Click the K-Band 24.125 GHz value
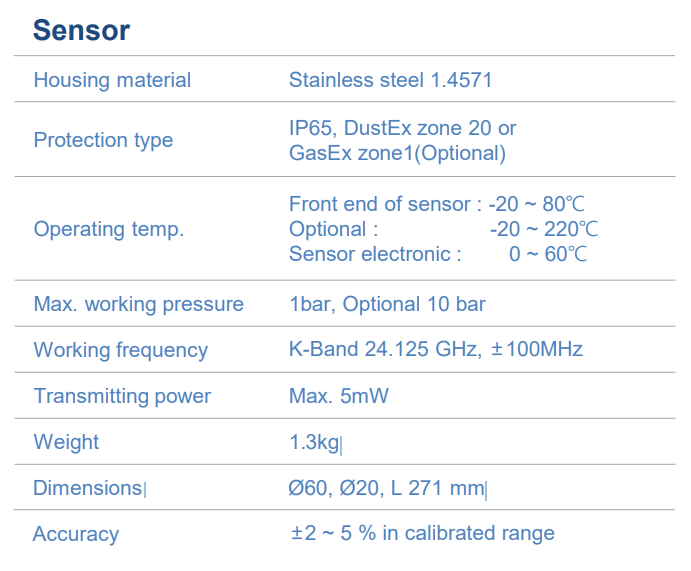691x571 pixels. [x=435, y=349]
